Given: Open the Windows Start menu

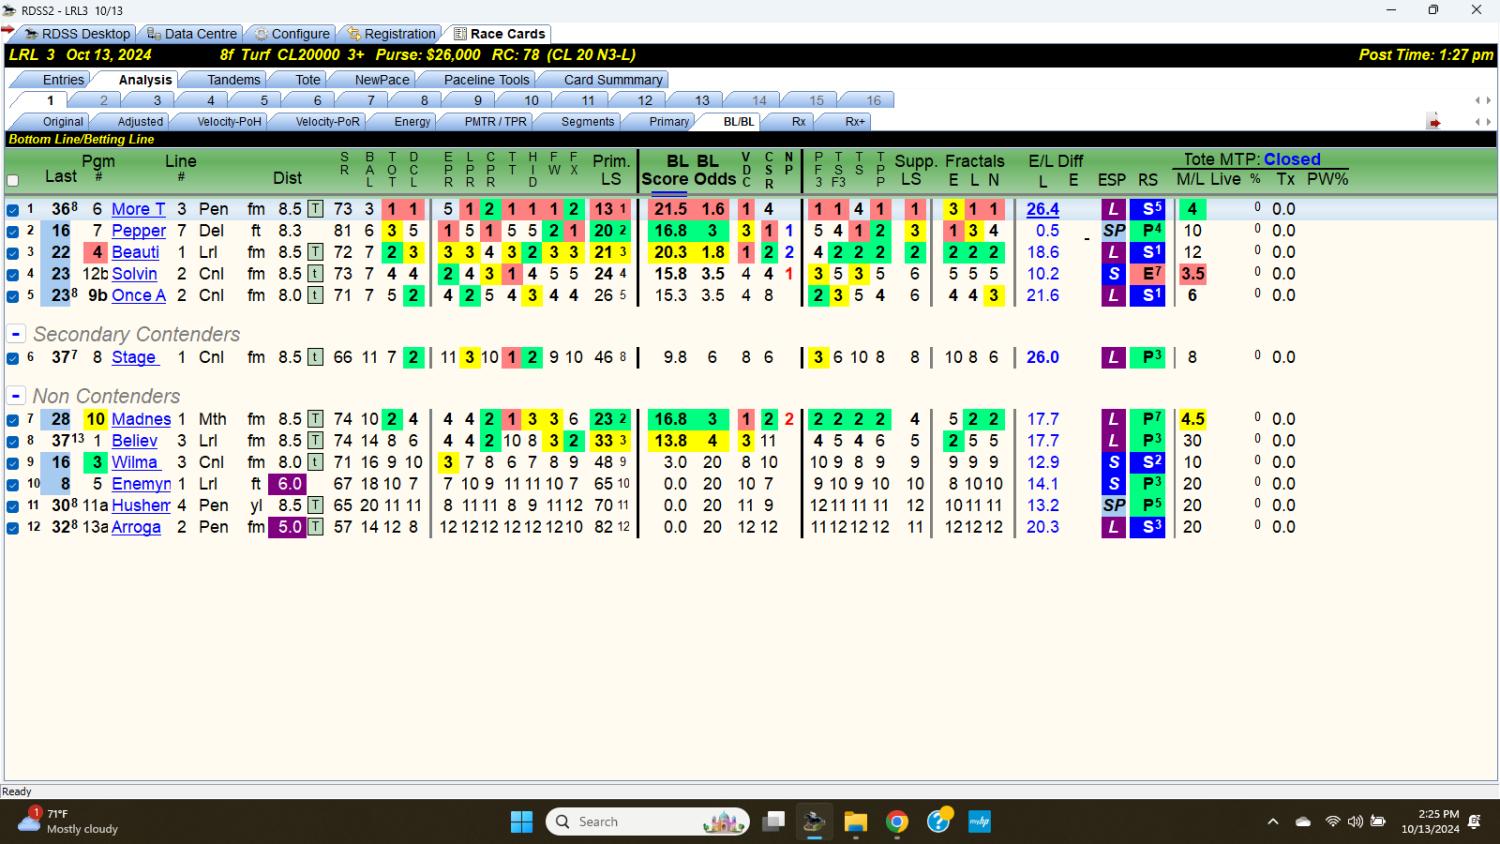Looking at the screenshot, I should (522, 822).
